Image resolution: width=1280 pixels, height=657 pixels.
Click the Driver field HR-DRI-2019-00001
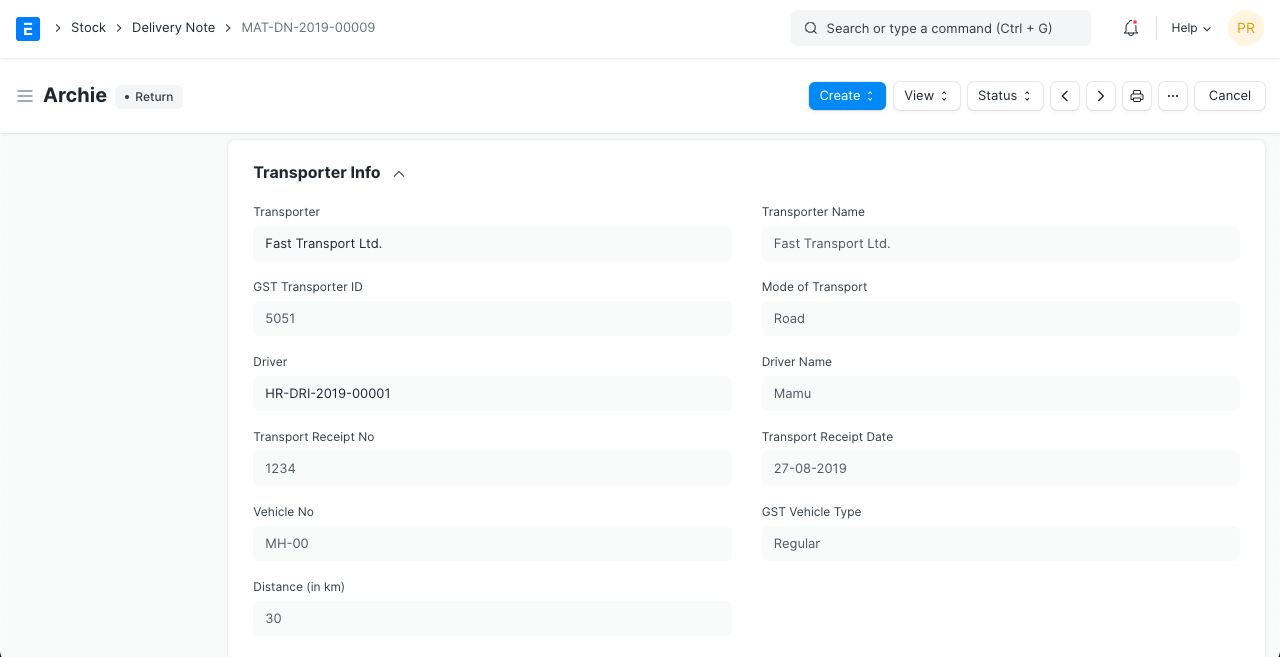pos(492,393)
